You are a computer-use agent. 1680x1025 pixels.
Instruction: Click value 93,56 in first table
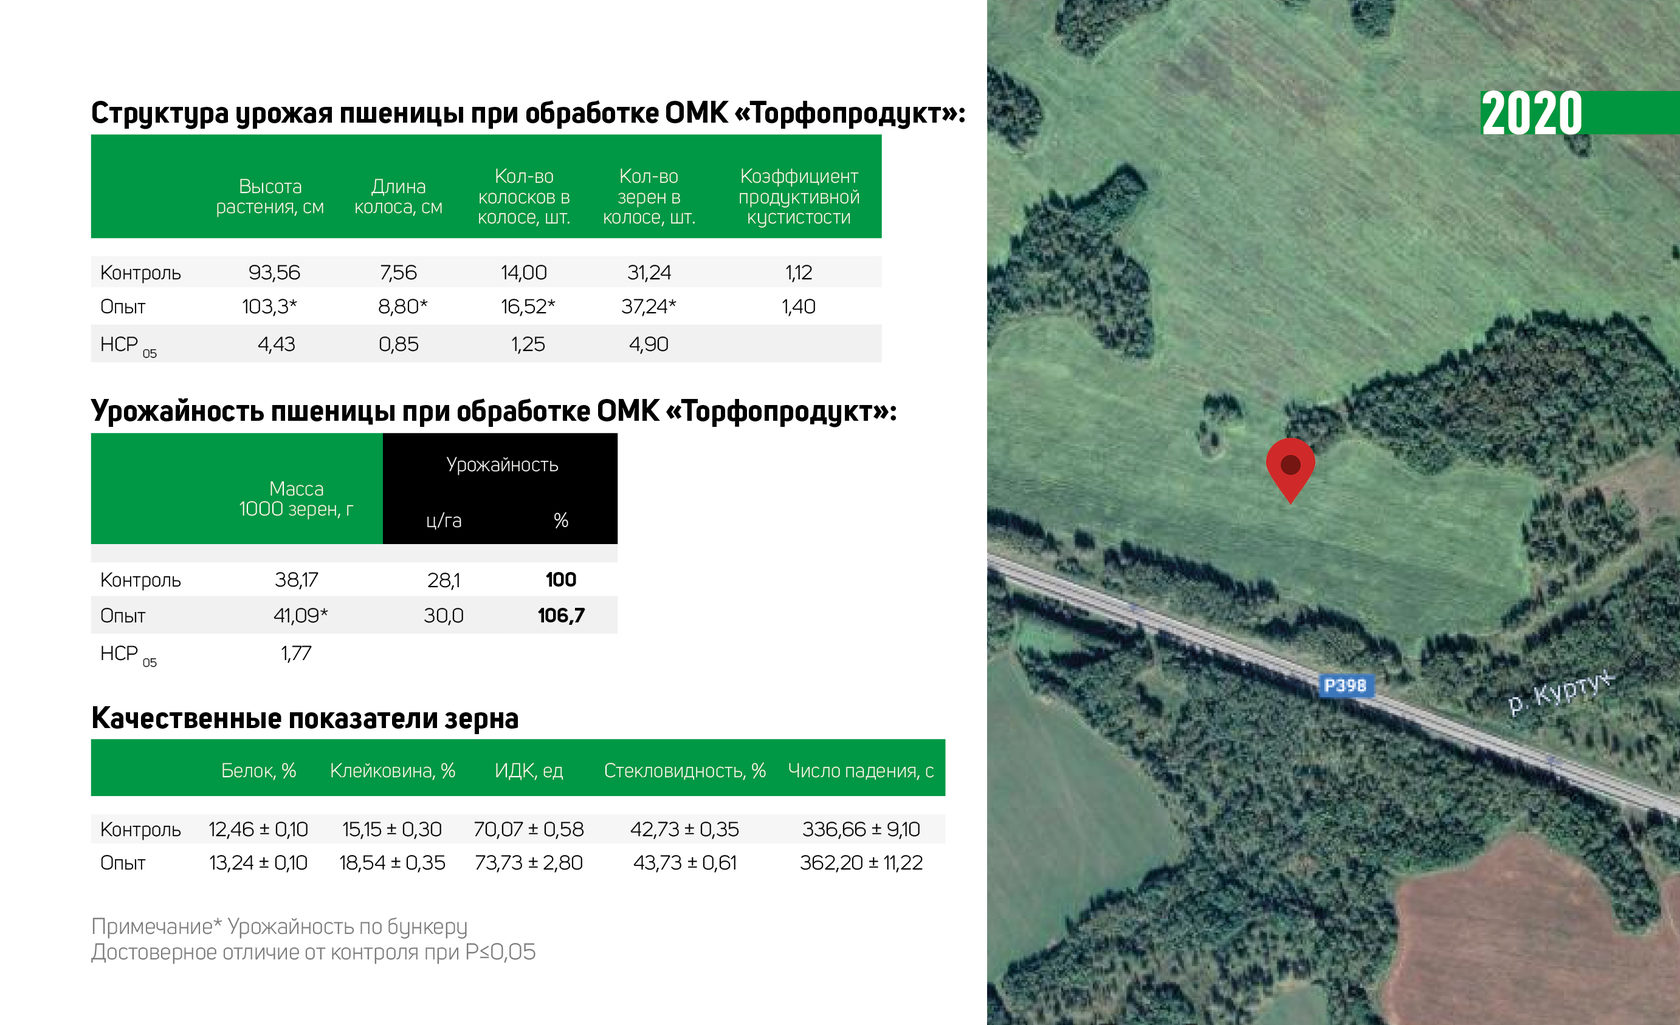[x=274, y=272]
